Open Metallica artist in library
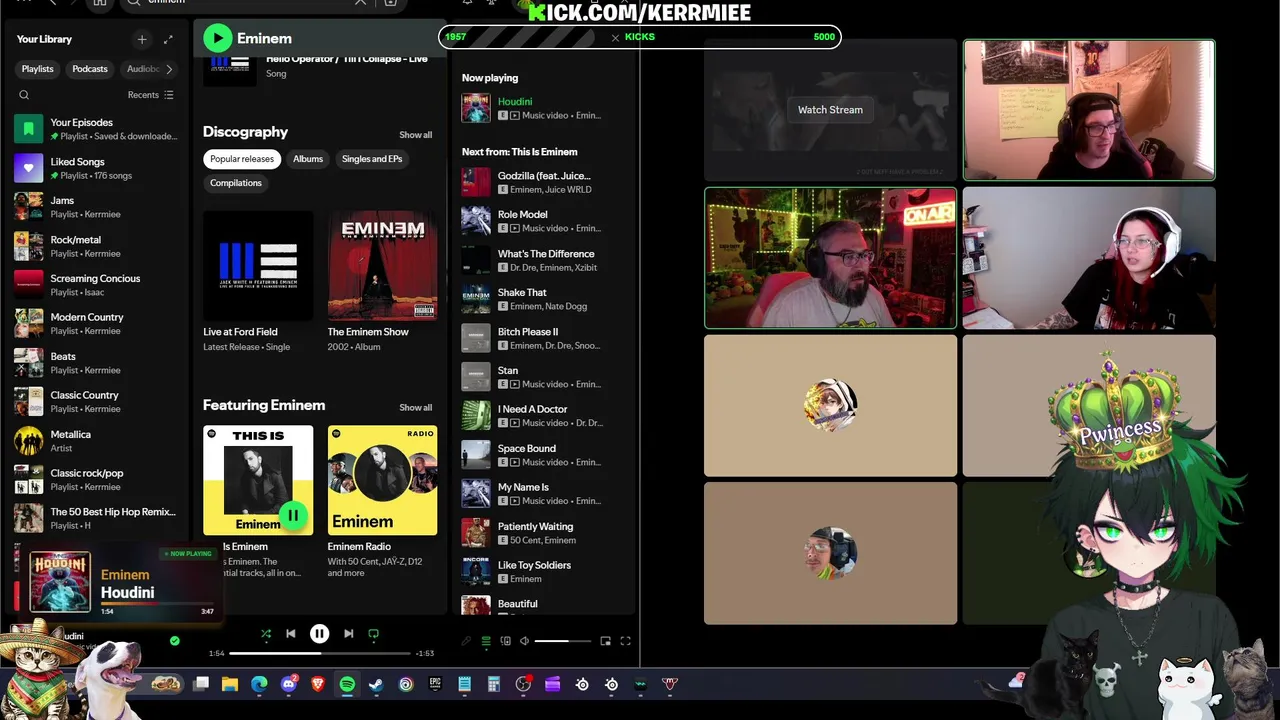This screenshot has width=1280, height=720. 97,441
